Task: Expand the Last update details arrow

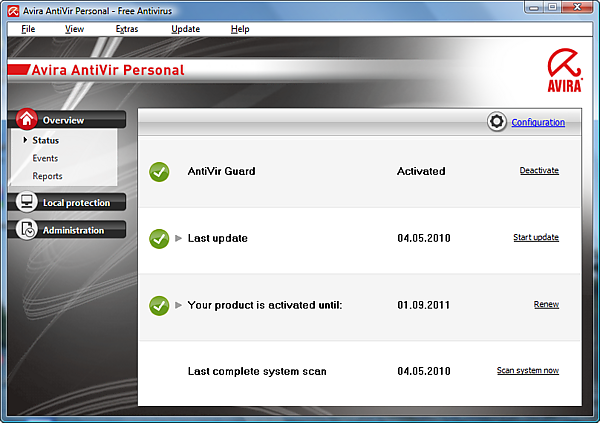Action: [179, 238]
